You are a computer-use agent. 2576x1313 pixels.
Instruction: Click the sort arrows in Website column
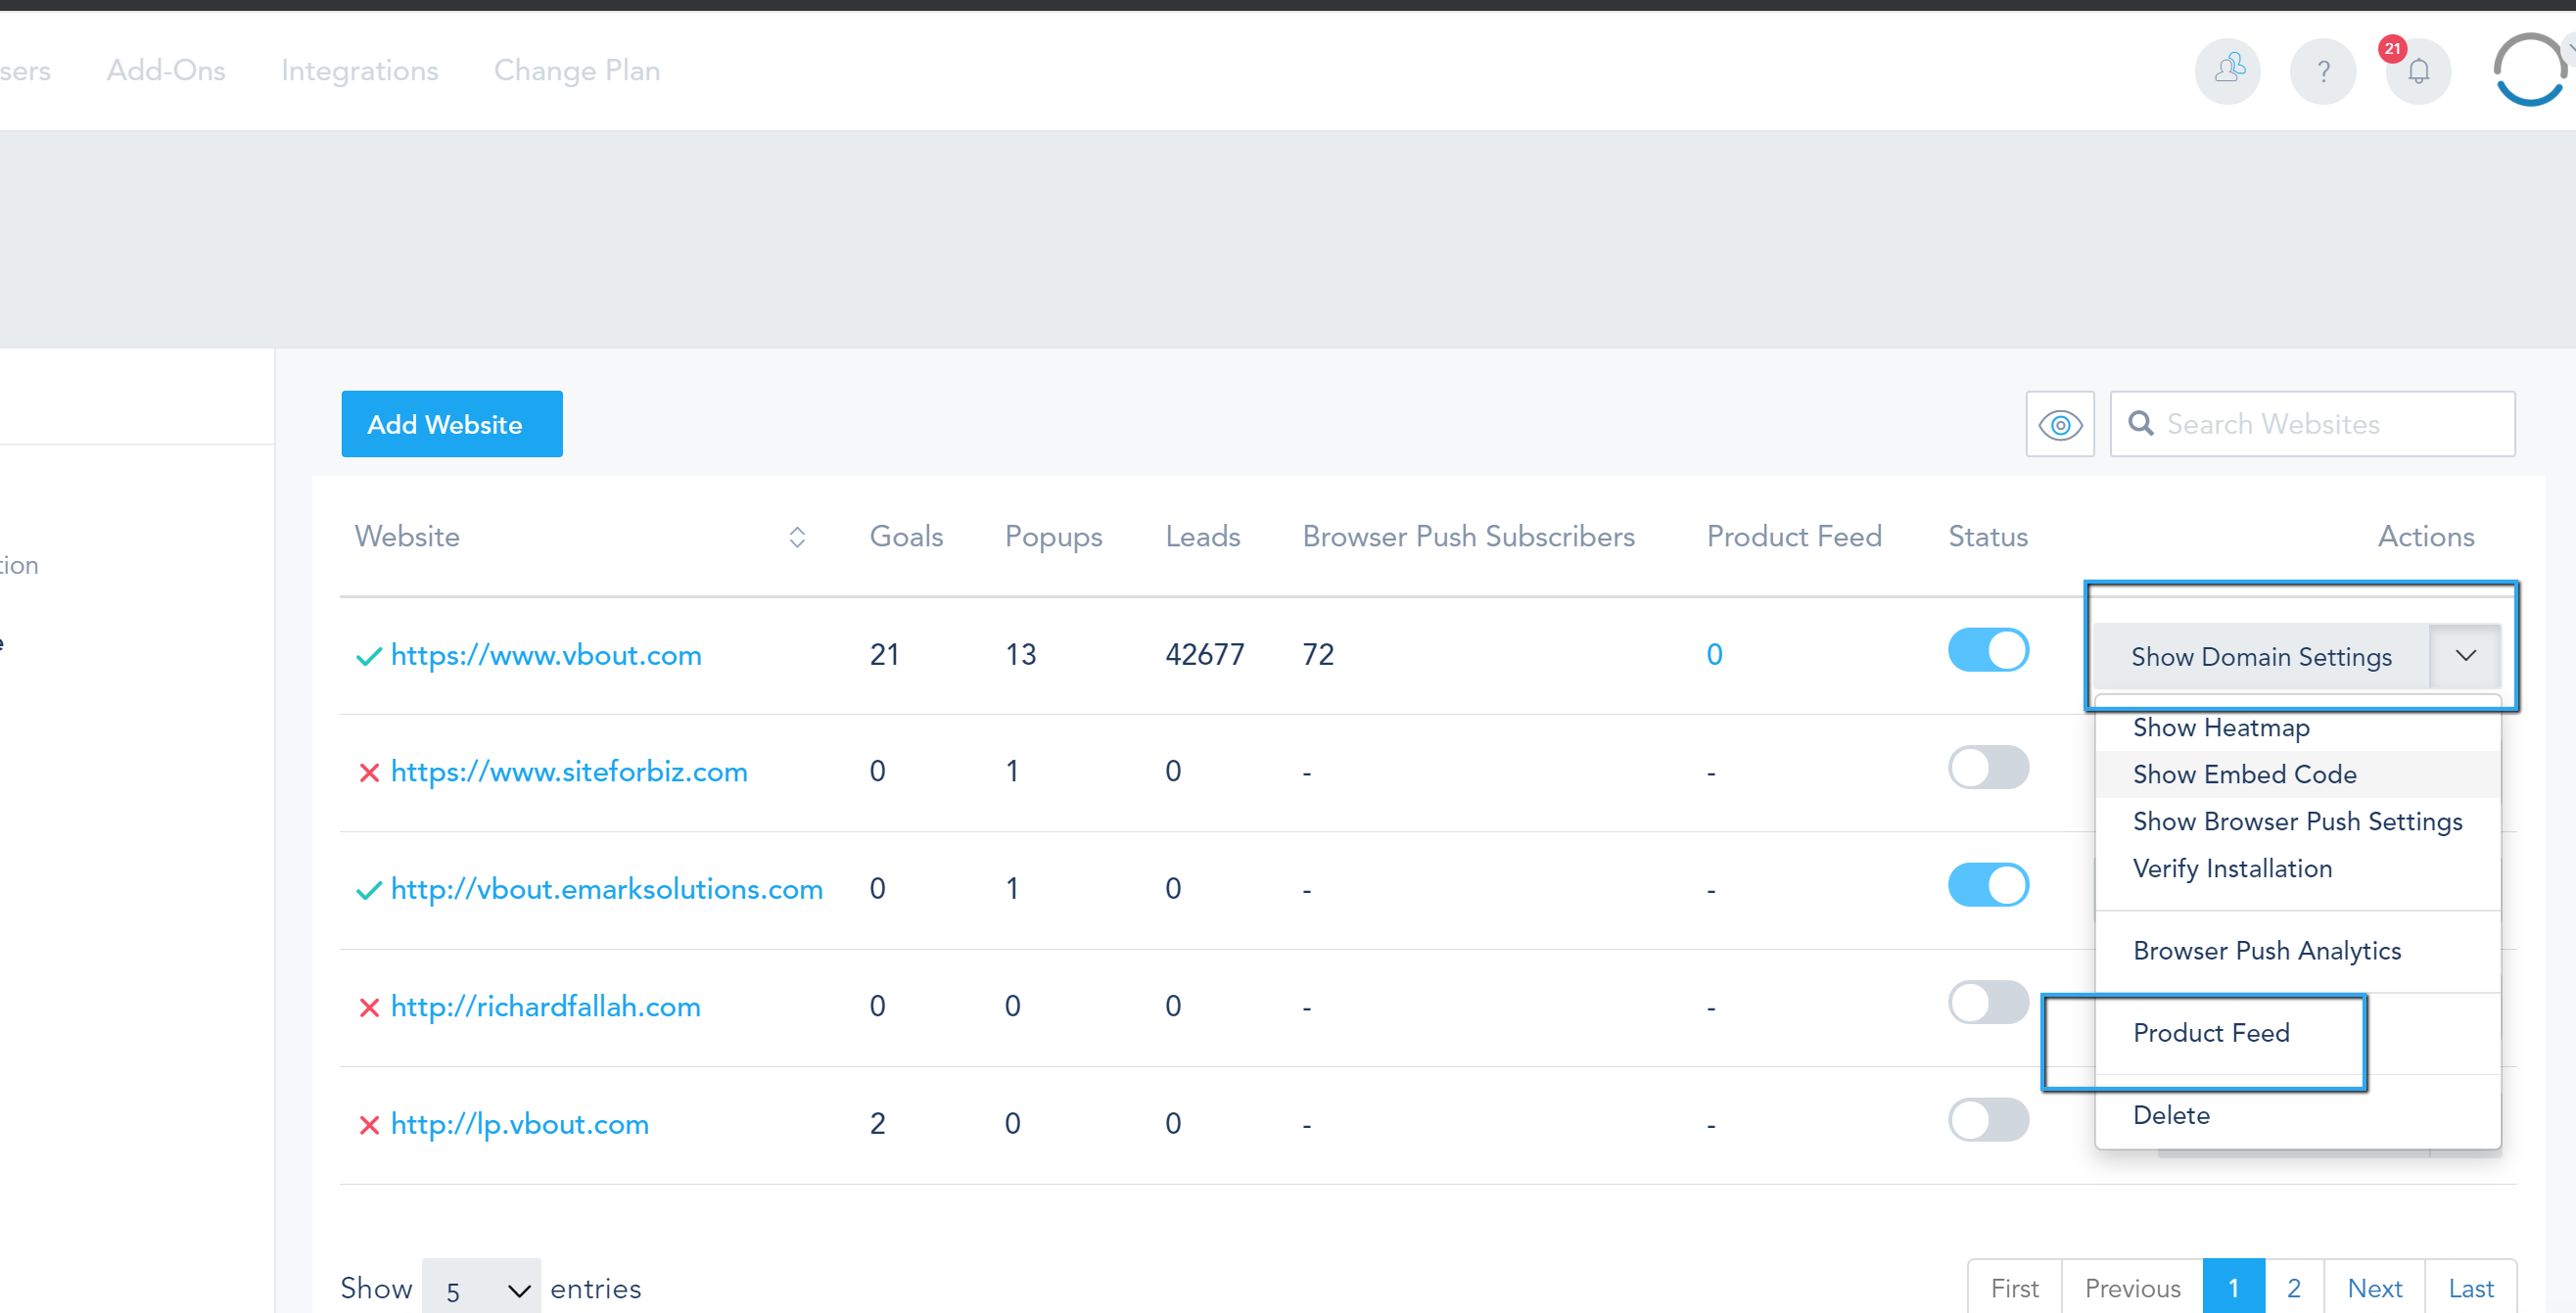796,537
